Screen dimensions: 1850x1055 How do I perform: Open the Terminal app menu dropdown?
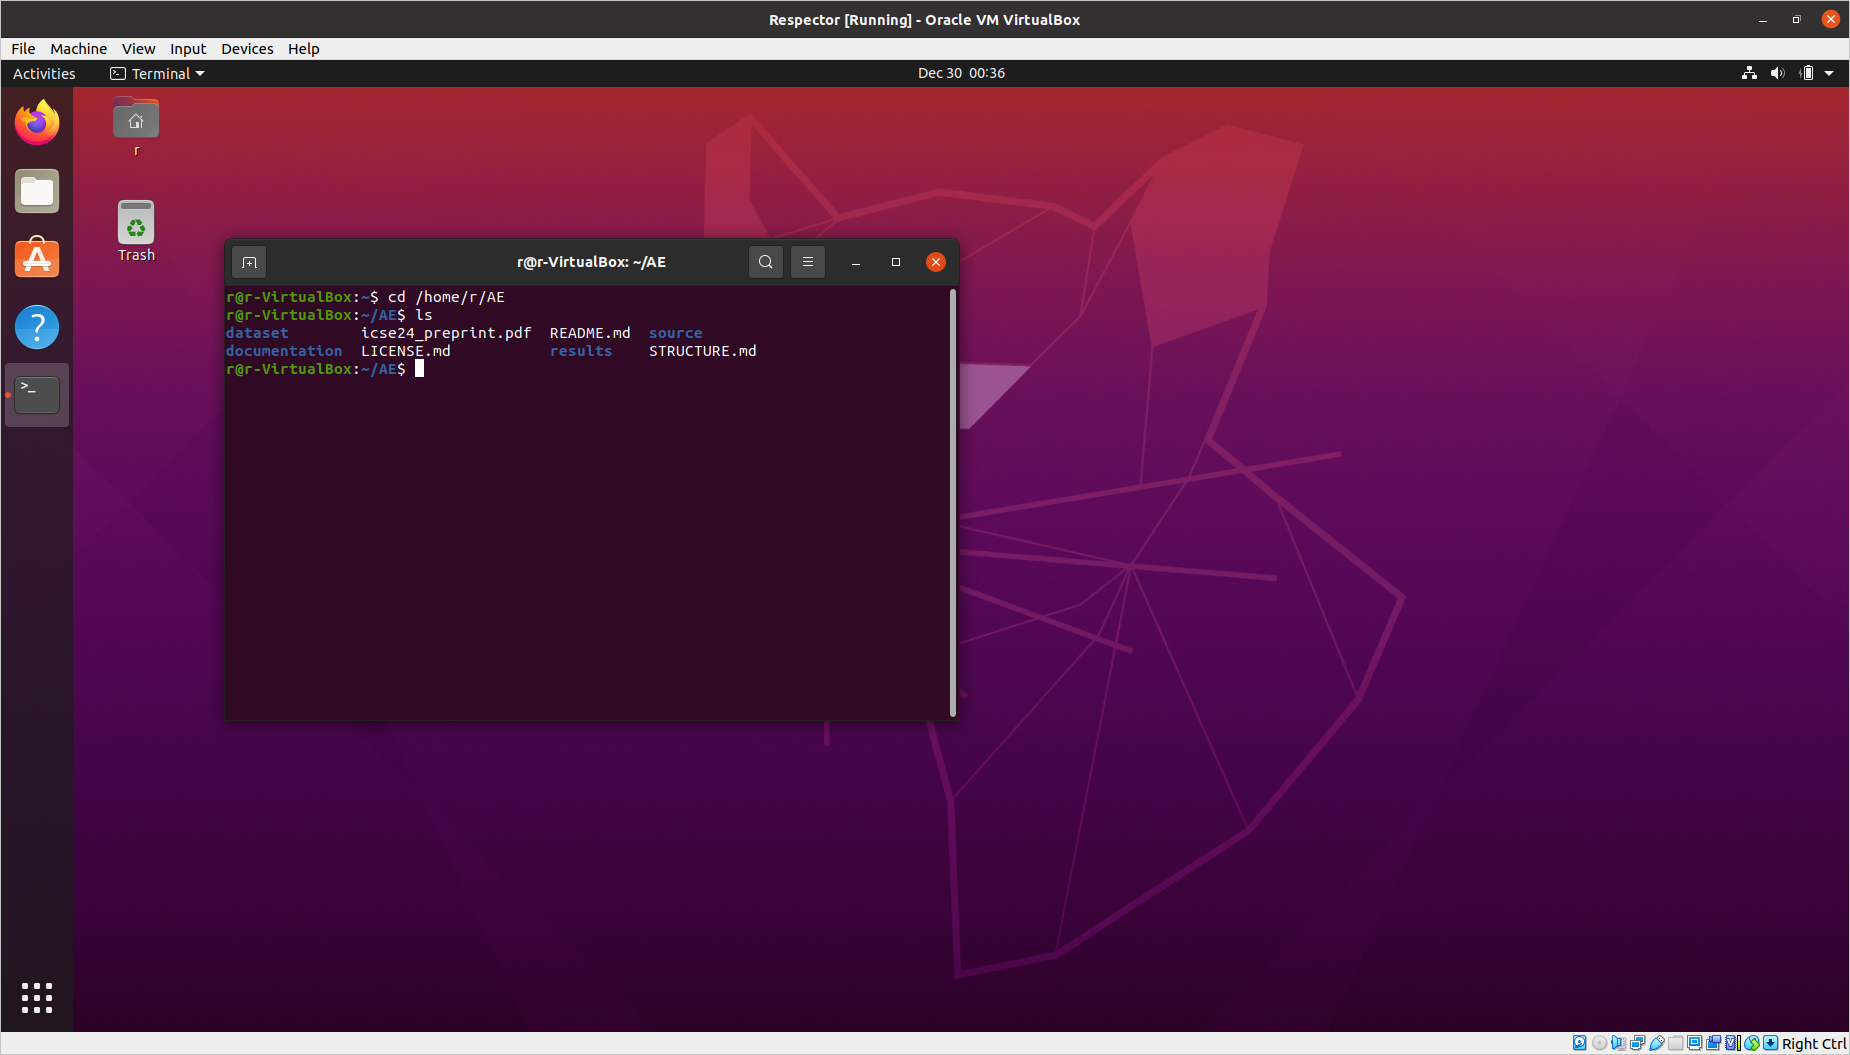coord(157,73)
